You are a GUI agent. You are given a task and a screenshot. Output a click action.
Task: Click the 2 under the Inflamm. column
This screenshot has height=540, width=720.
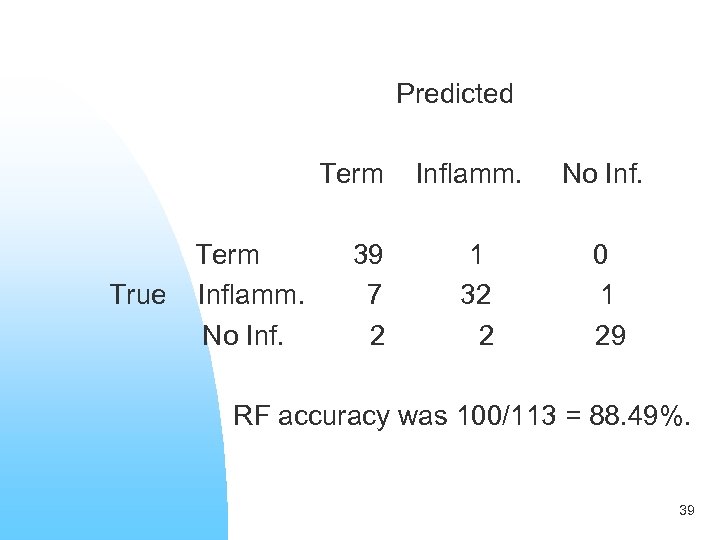[x=485, y=336]
